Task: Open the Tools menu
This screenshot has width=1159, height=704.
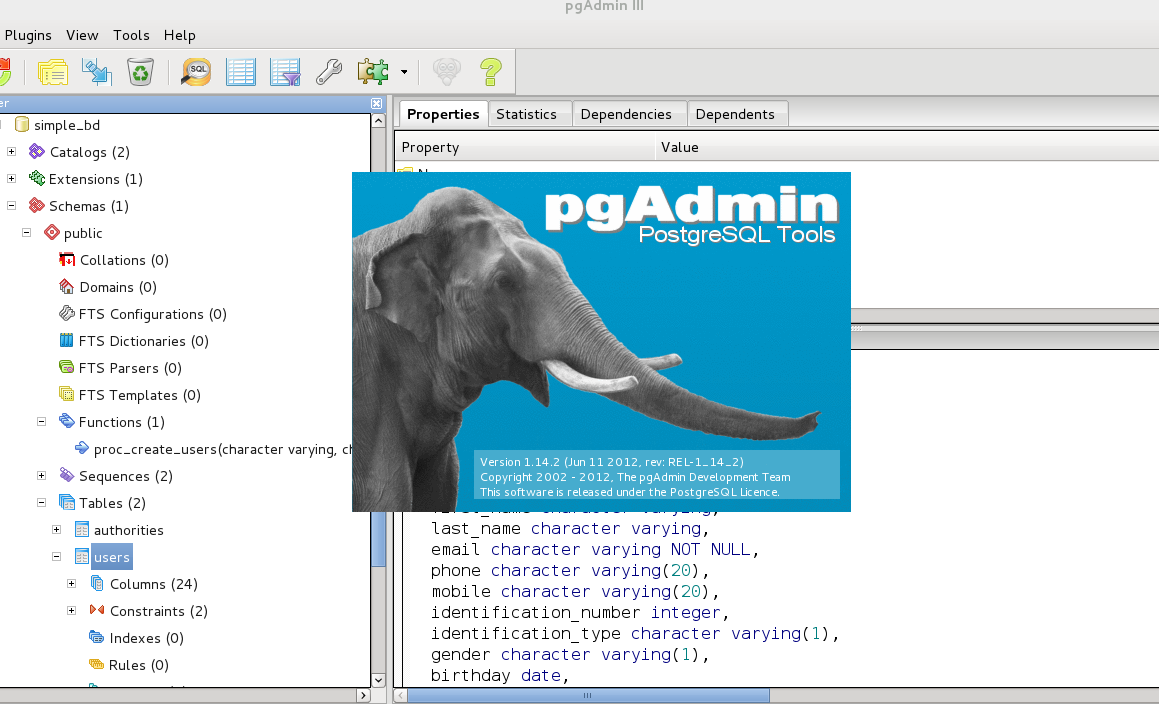Action: pos(131,35)
